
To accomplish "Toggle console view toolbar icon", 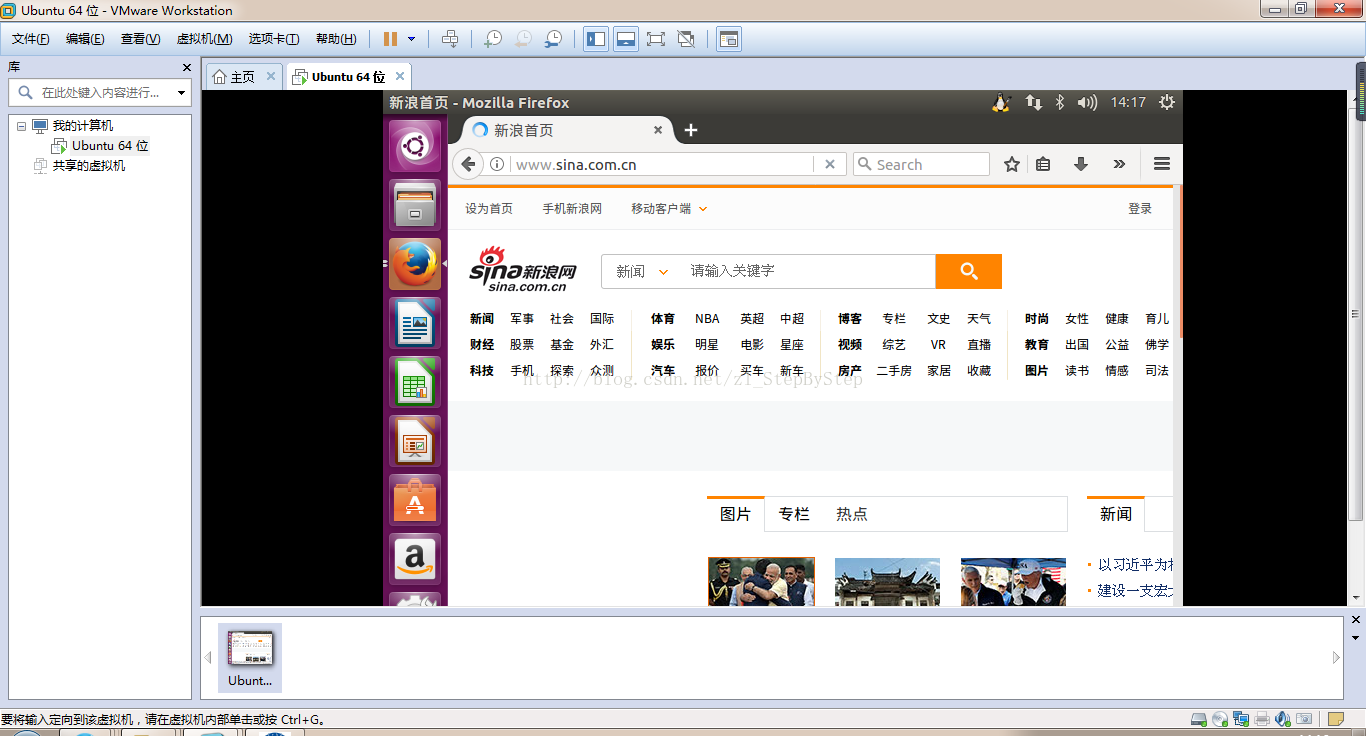I will [x=729, y=39].
